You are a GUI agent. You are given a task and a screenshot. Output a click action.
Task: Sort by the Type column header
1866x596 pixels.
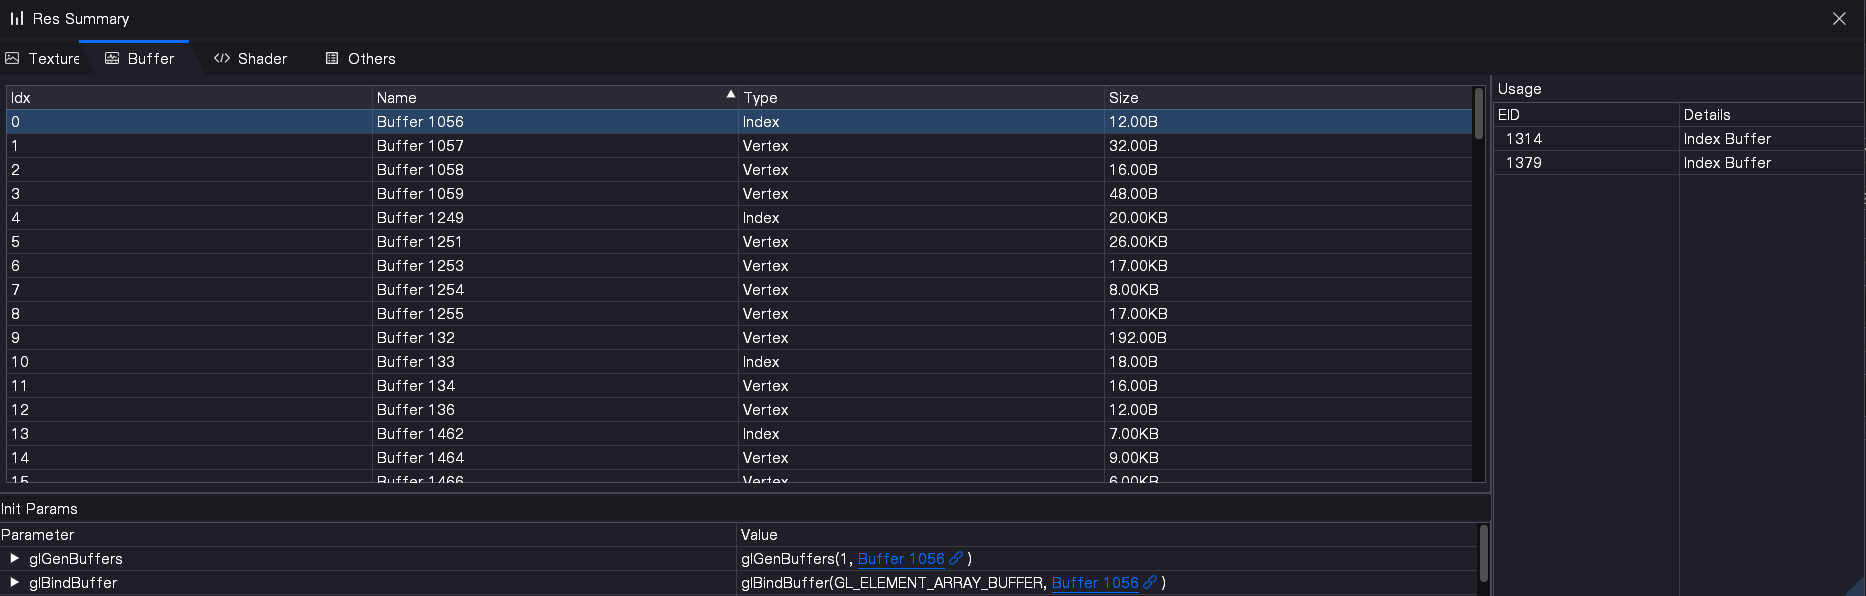[x=921, y=98]
